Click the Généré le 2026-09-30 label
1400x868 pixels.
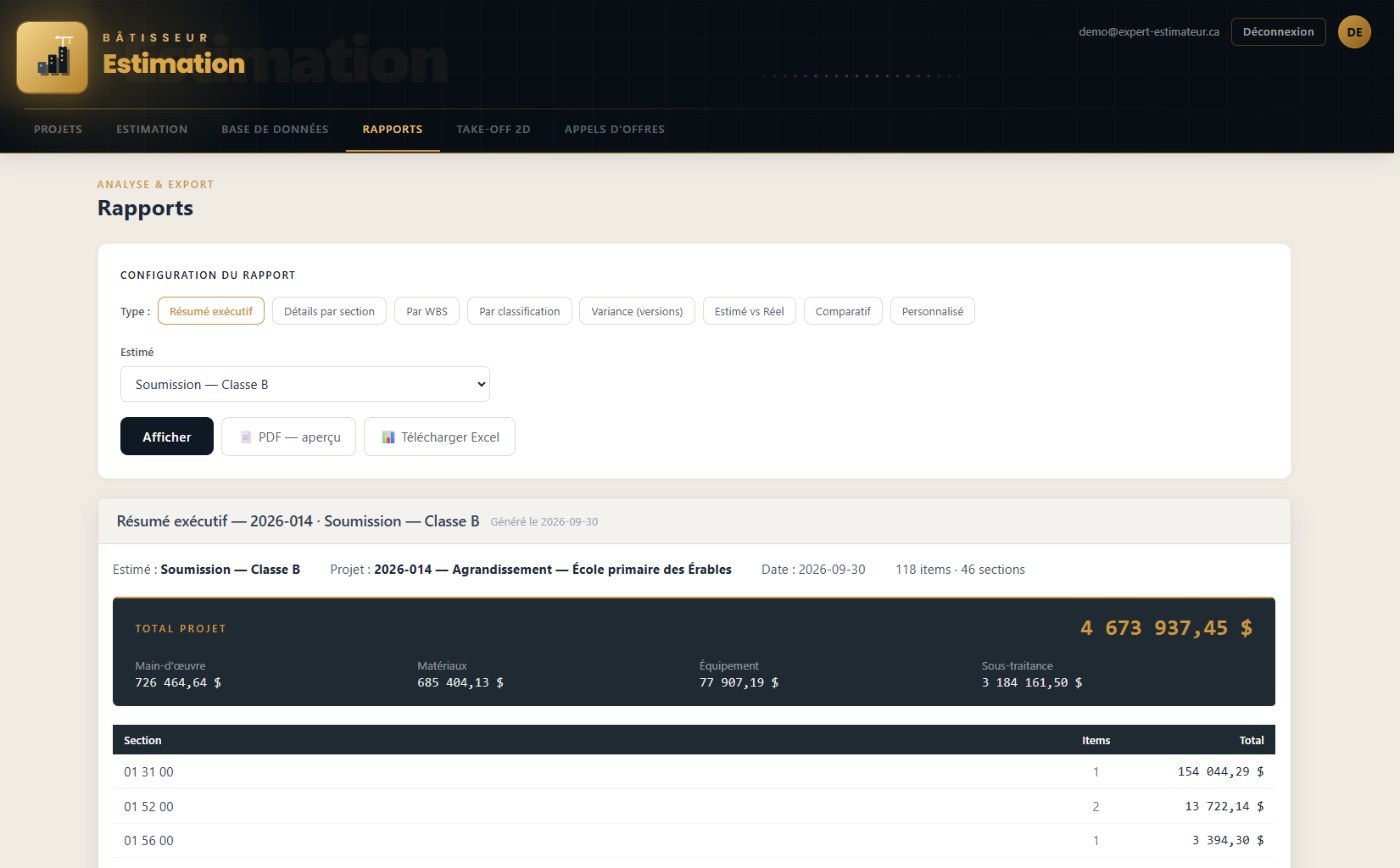544,522
